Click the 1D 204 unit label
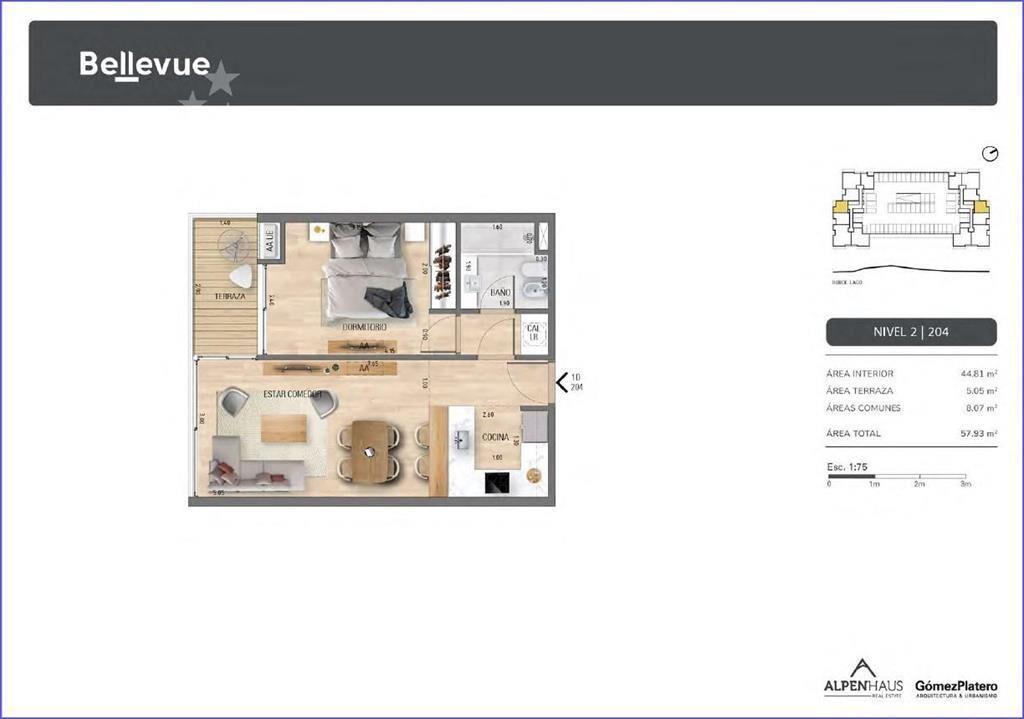1024x719 pixels. [x=577, y=382]
